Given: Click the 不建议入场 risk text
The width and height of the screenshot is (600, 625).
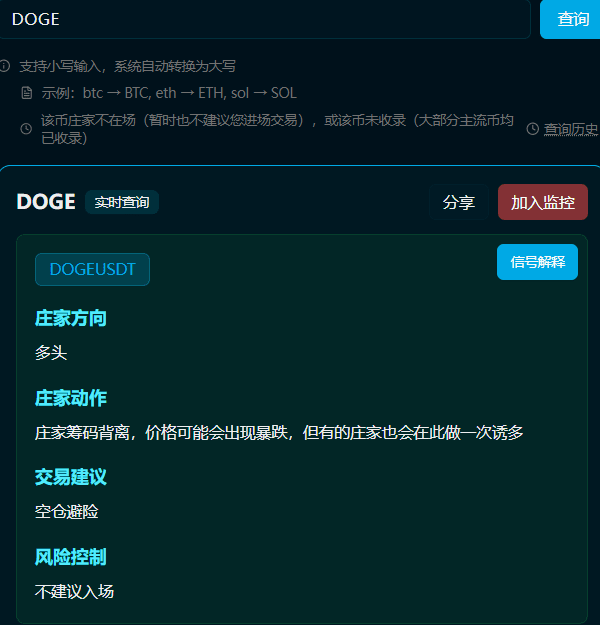Looking at the screenshot, I should coord(75,592).
